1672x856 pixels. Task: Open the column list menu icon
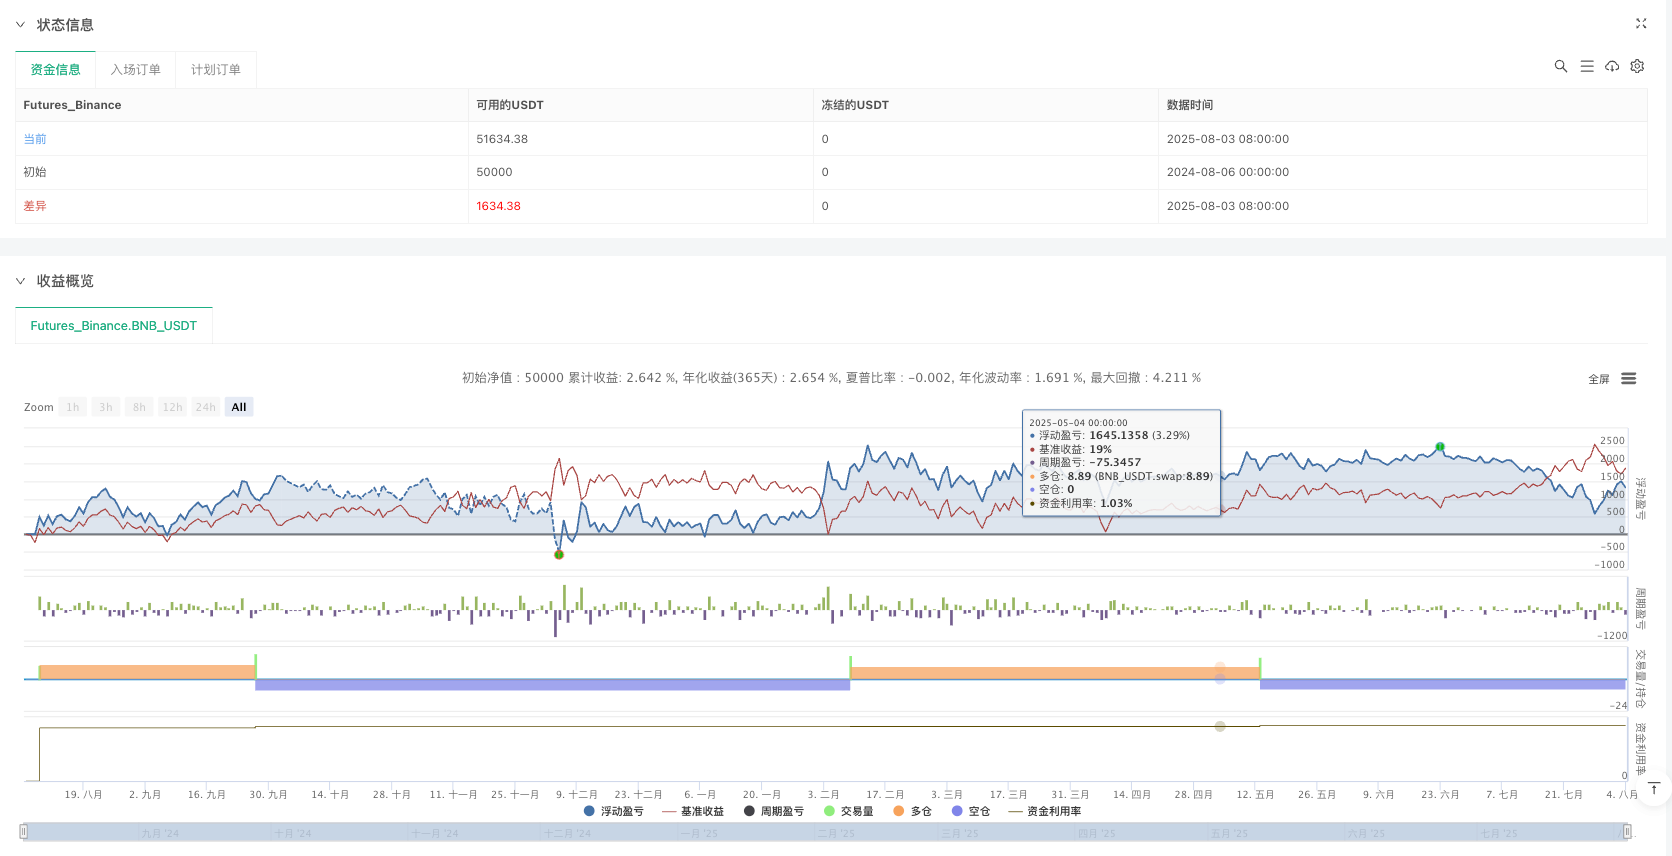(1586, 66)
